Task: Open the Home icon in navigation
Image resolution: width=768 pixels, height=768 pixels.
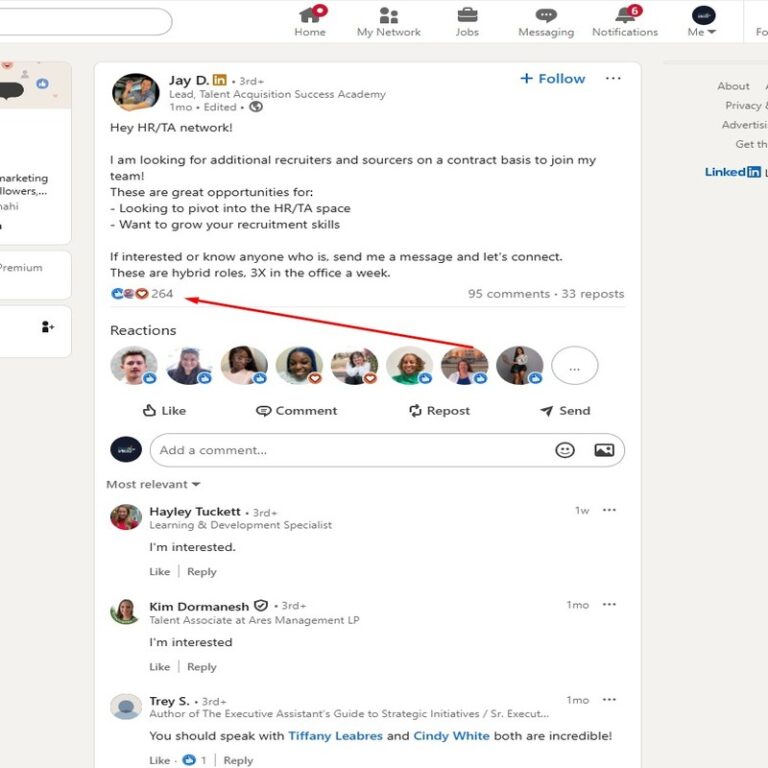Action: 310,16
